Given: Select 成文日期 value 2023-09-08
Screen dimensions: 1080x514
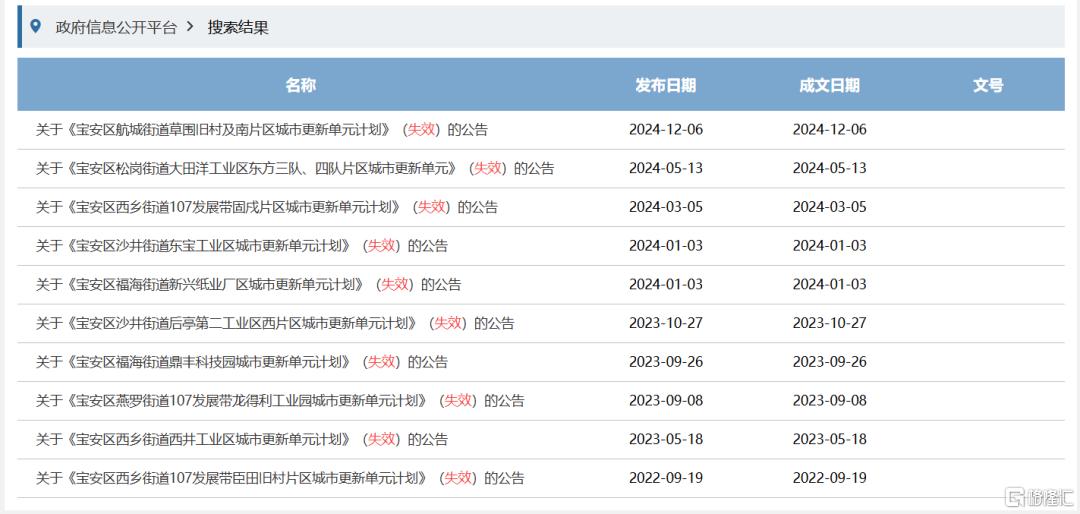Looking at the screenshot, I should (x=830, y=400).
